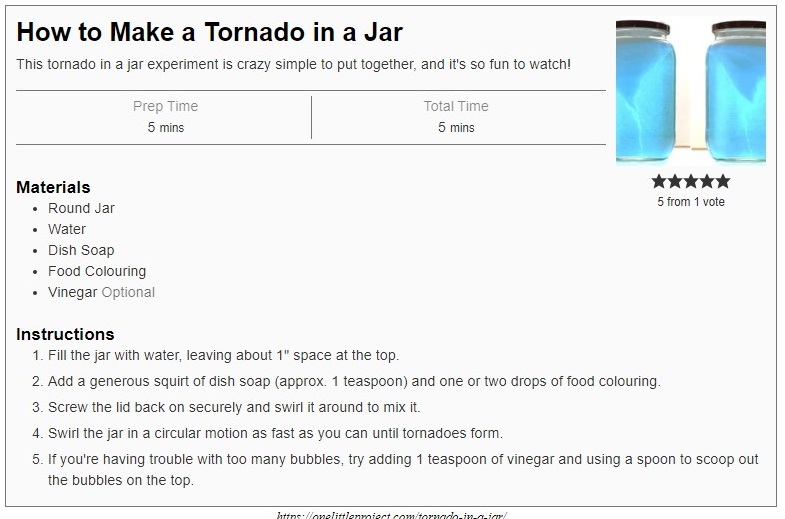Click the '5 from 1 vote' text

tap(691, 202)
